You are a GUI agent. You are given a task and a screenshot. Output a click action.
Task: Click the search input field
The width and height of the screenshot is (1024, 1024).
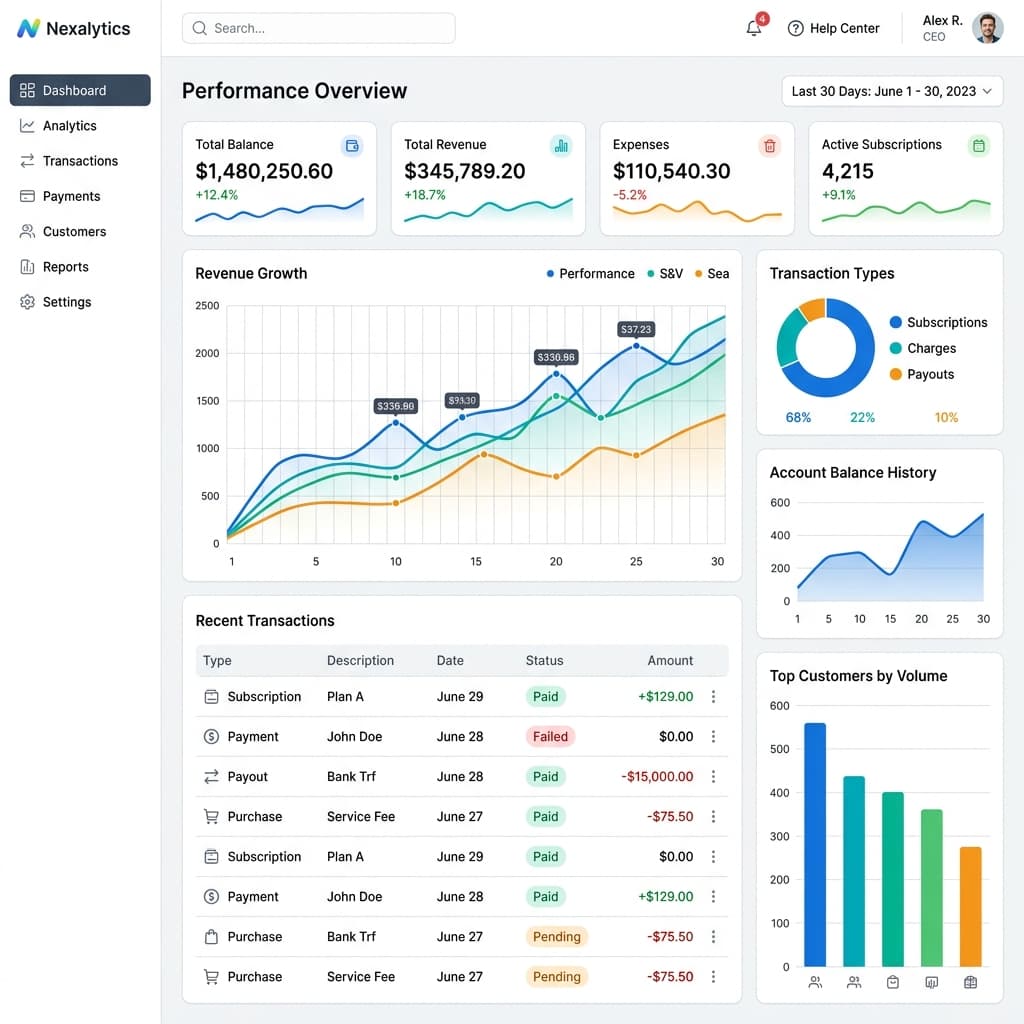(x=319, y=28)
